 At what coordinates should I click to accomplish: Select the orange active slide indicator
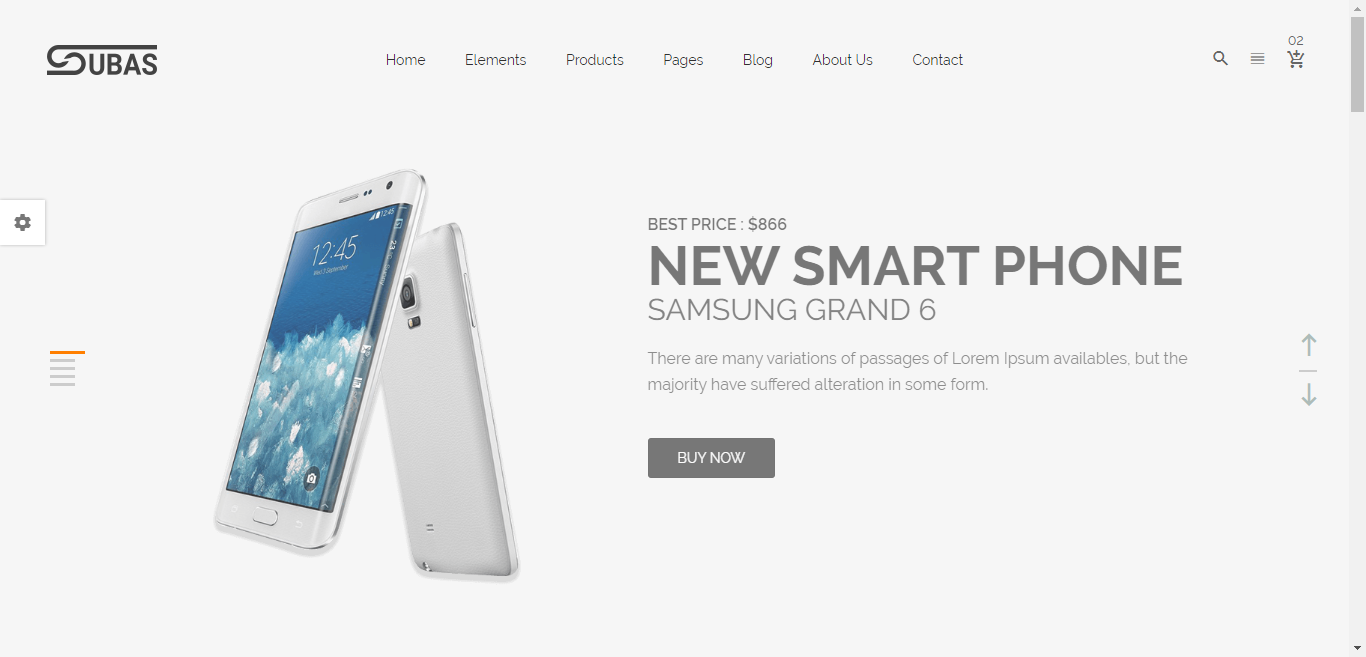click(x=67, y=352)
